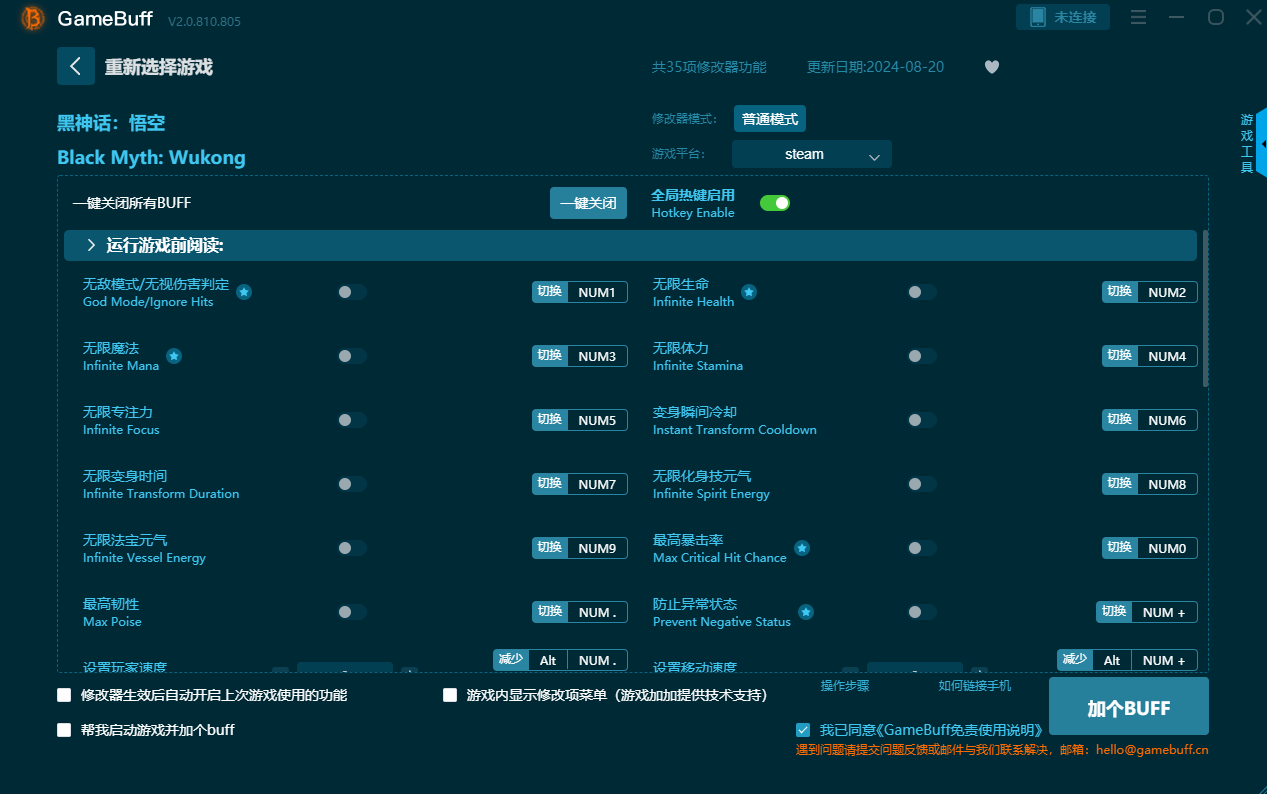Viewport: 1267px width, 794px height.
Task: Click the Black Myth: Wukong title text
Action: point(151,157)
